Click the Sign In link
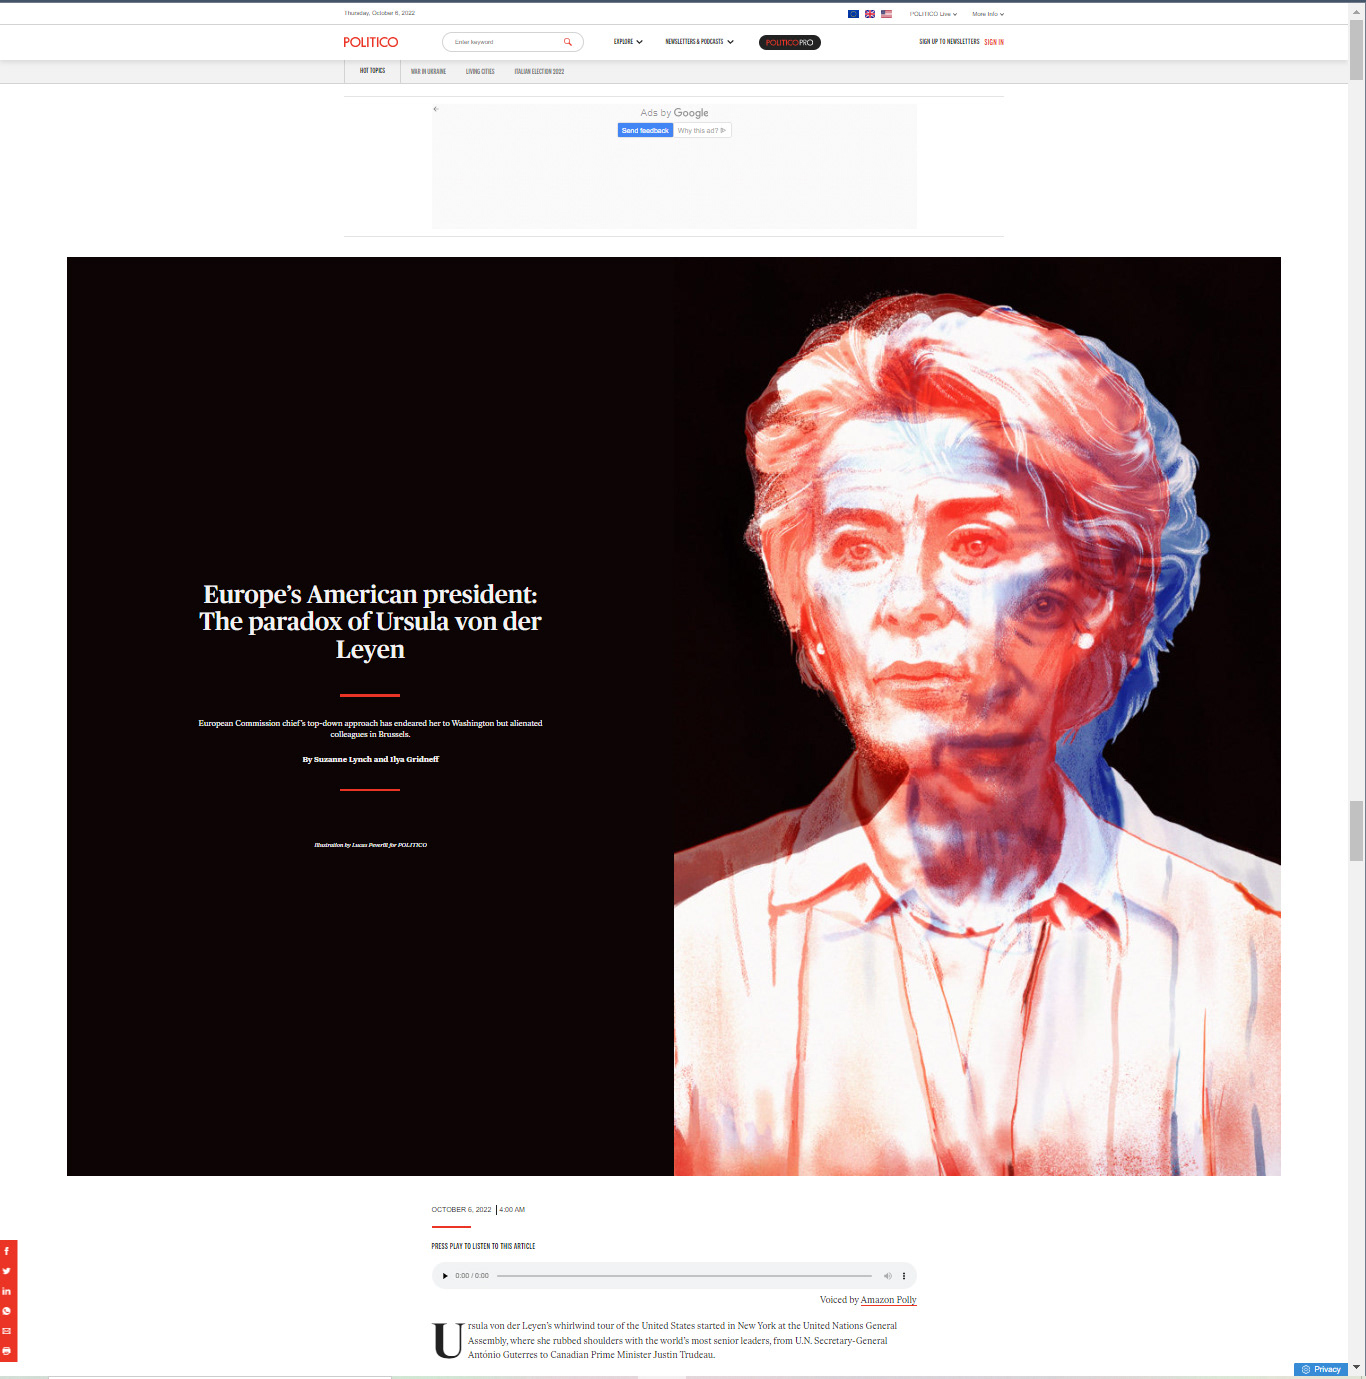The height and width of the screenshot is (1379, 1366). [994, 42]
